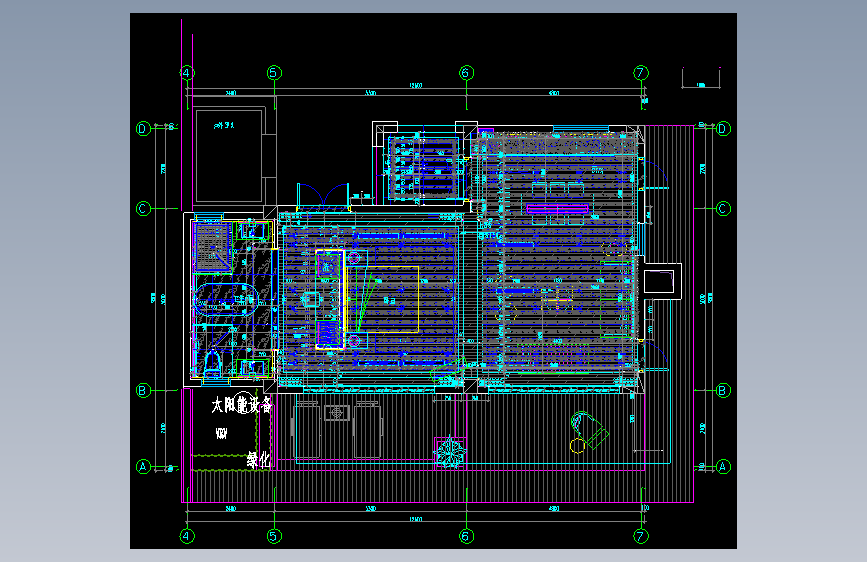Select the 绿化 text label

coord(258,460)
